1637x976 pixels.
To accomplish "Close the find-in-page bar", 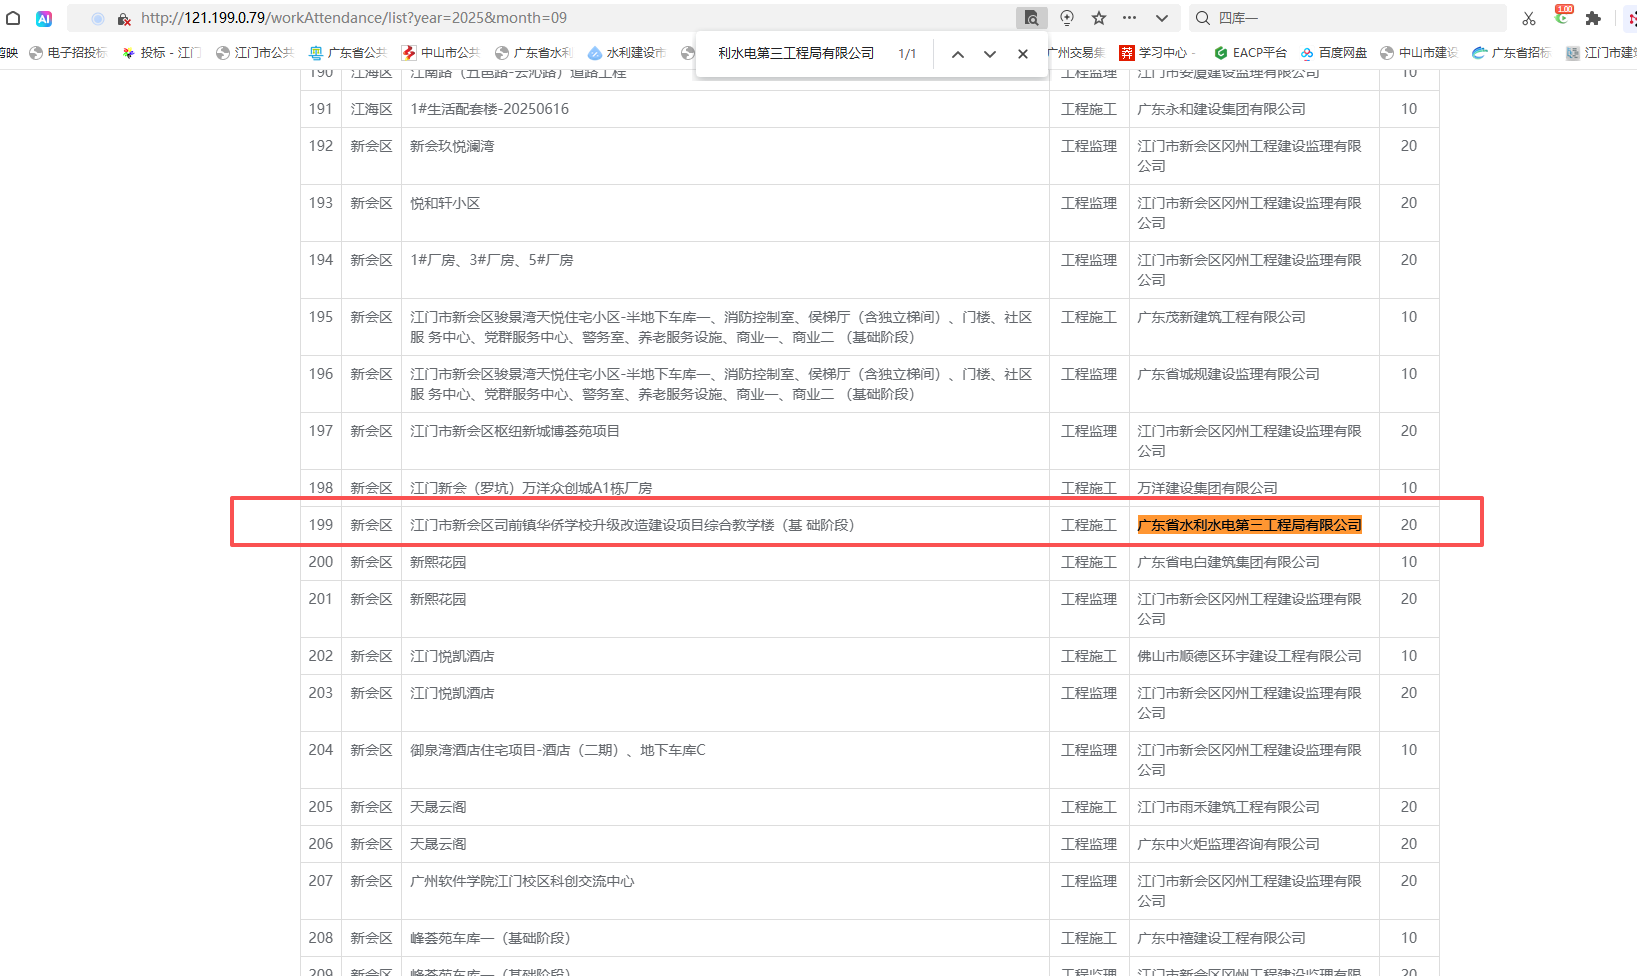I will pos(1022,54).
